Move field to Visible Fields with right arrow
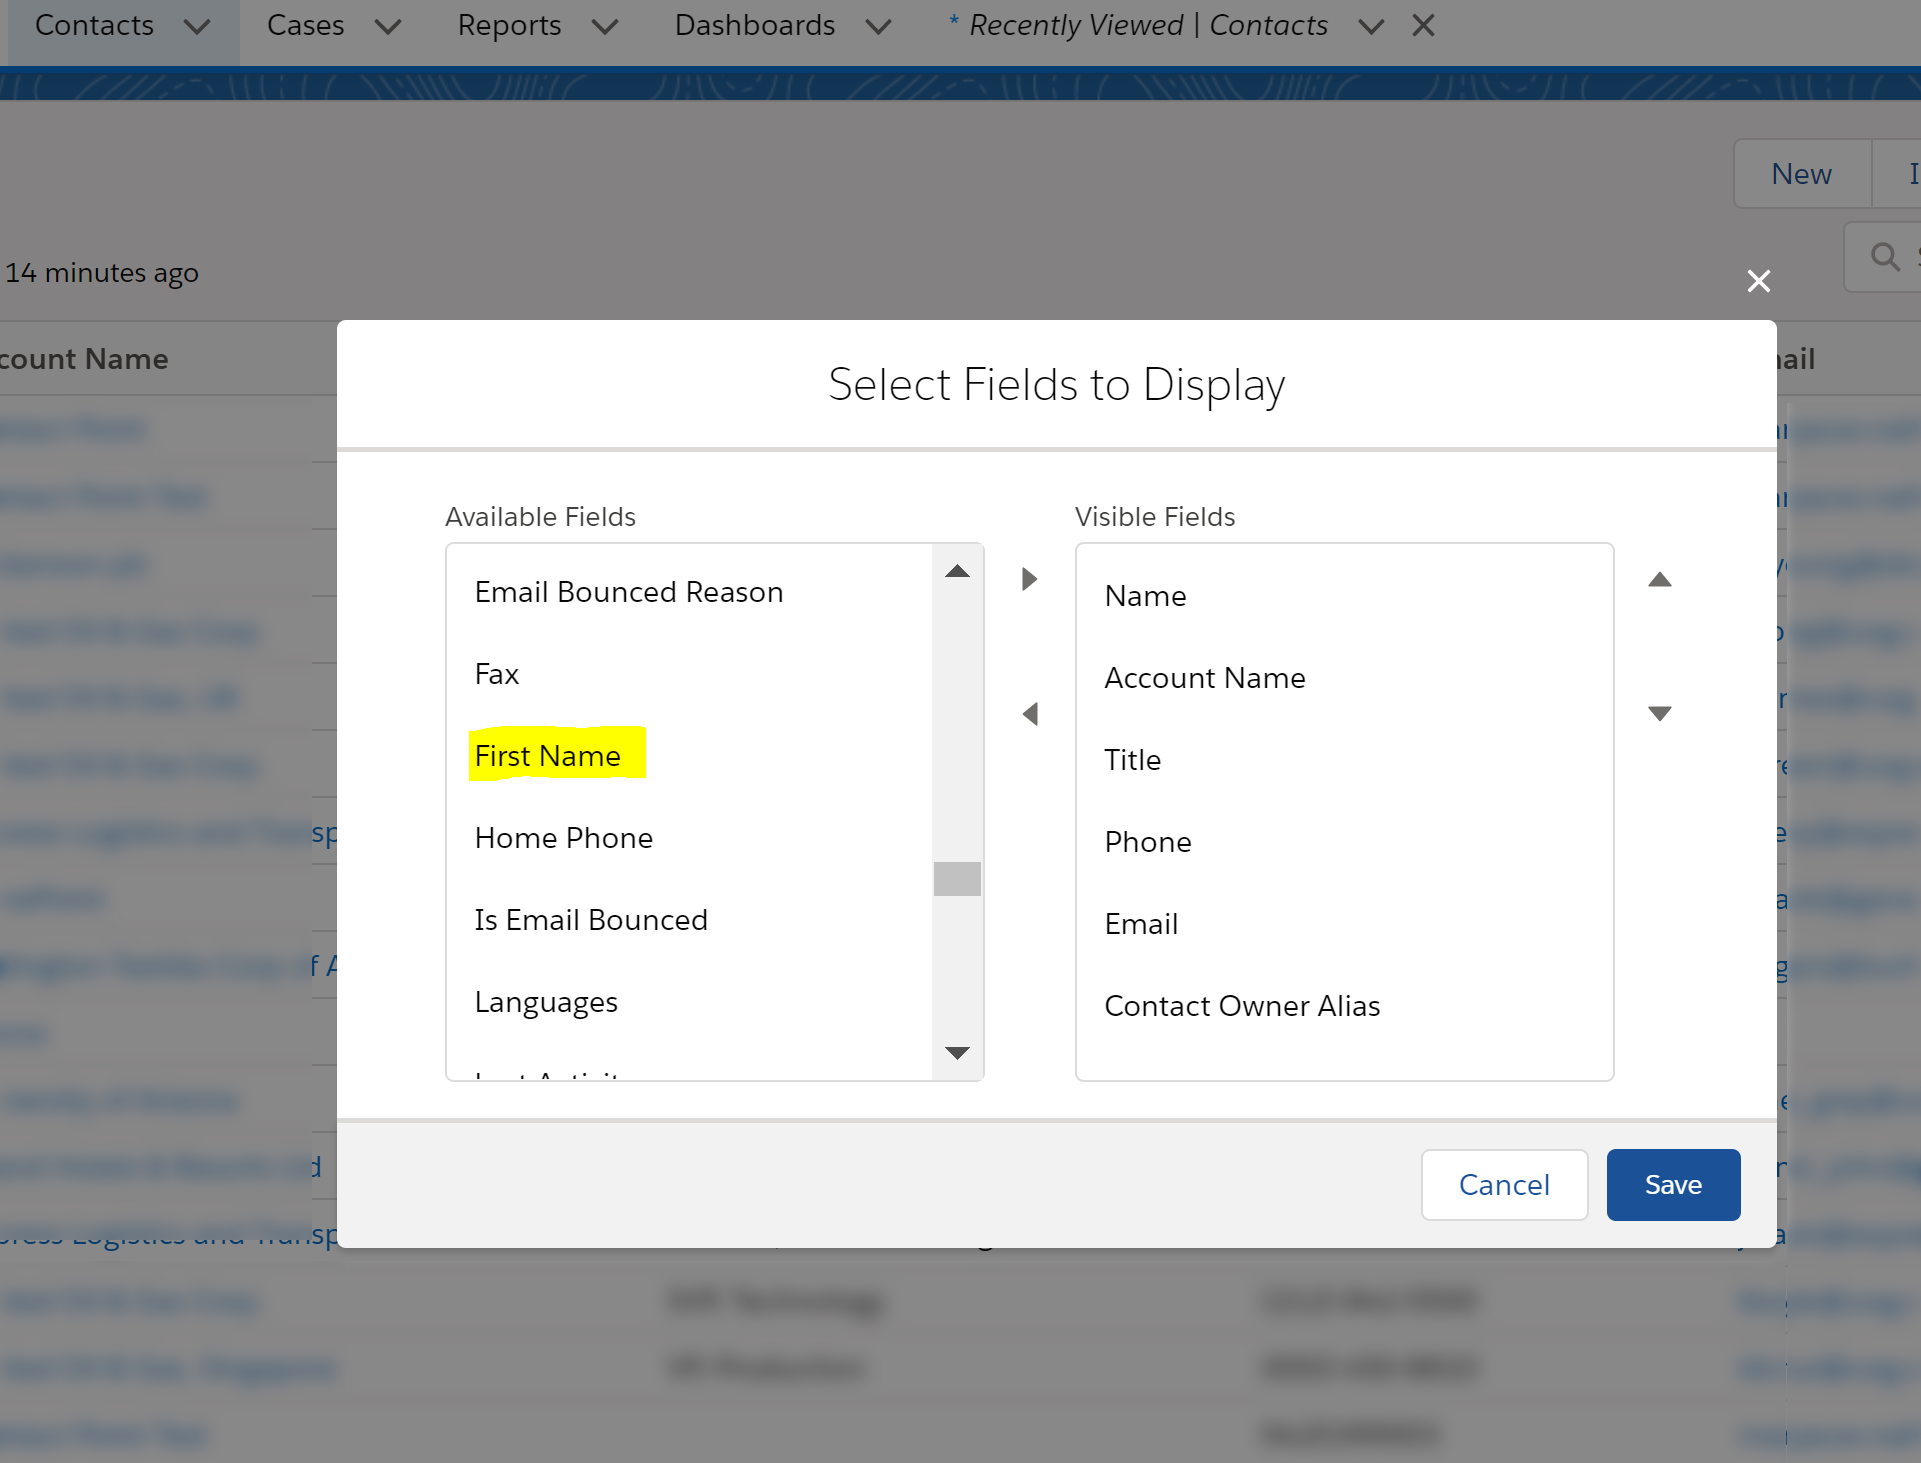Viewport: 1921px width, 1463px height. pos(1029,579)
